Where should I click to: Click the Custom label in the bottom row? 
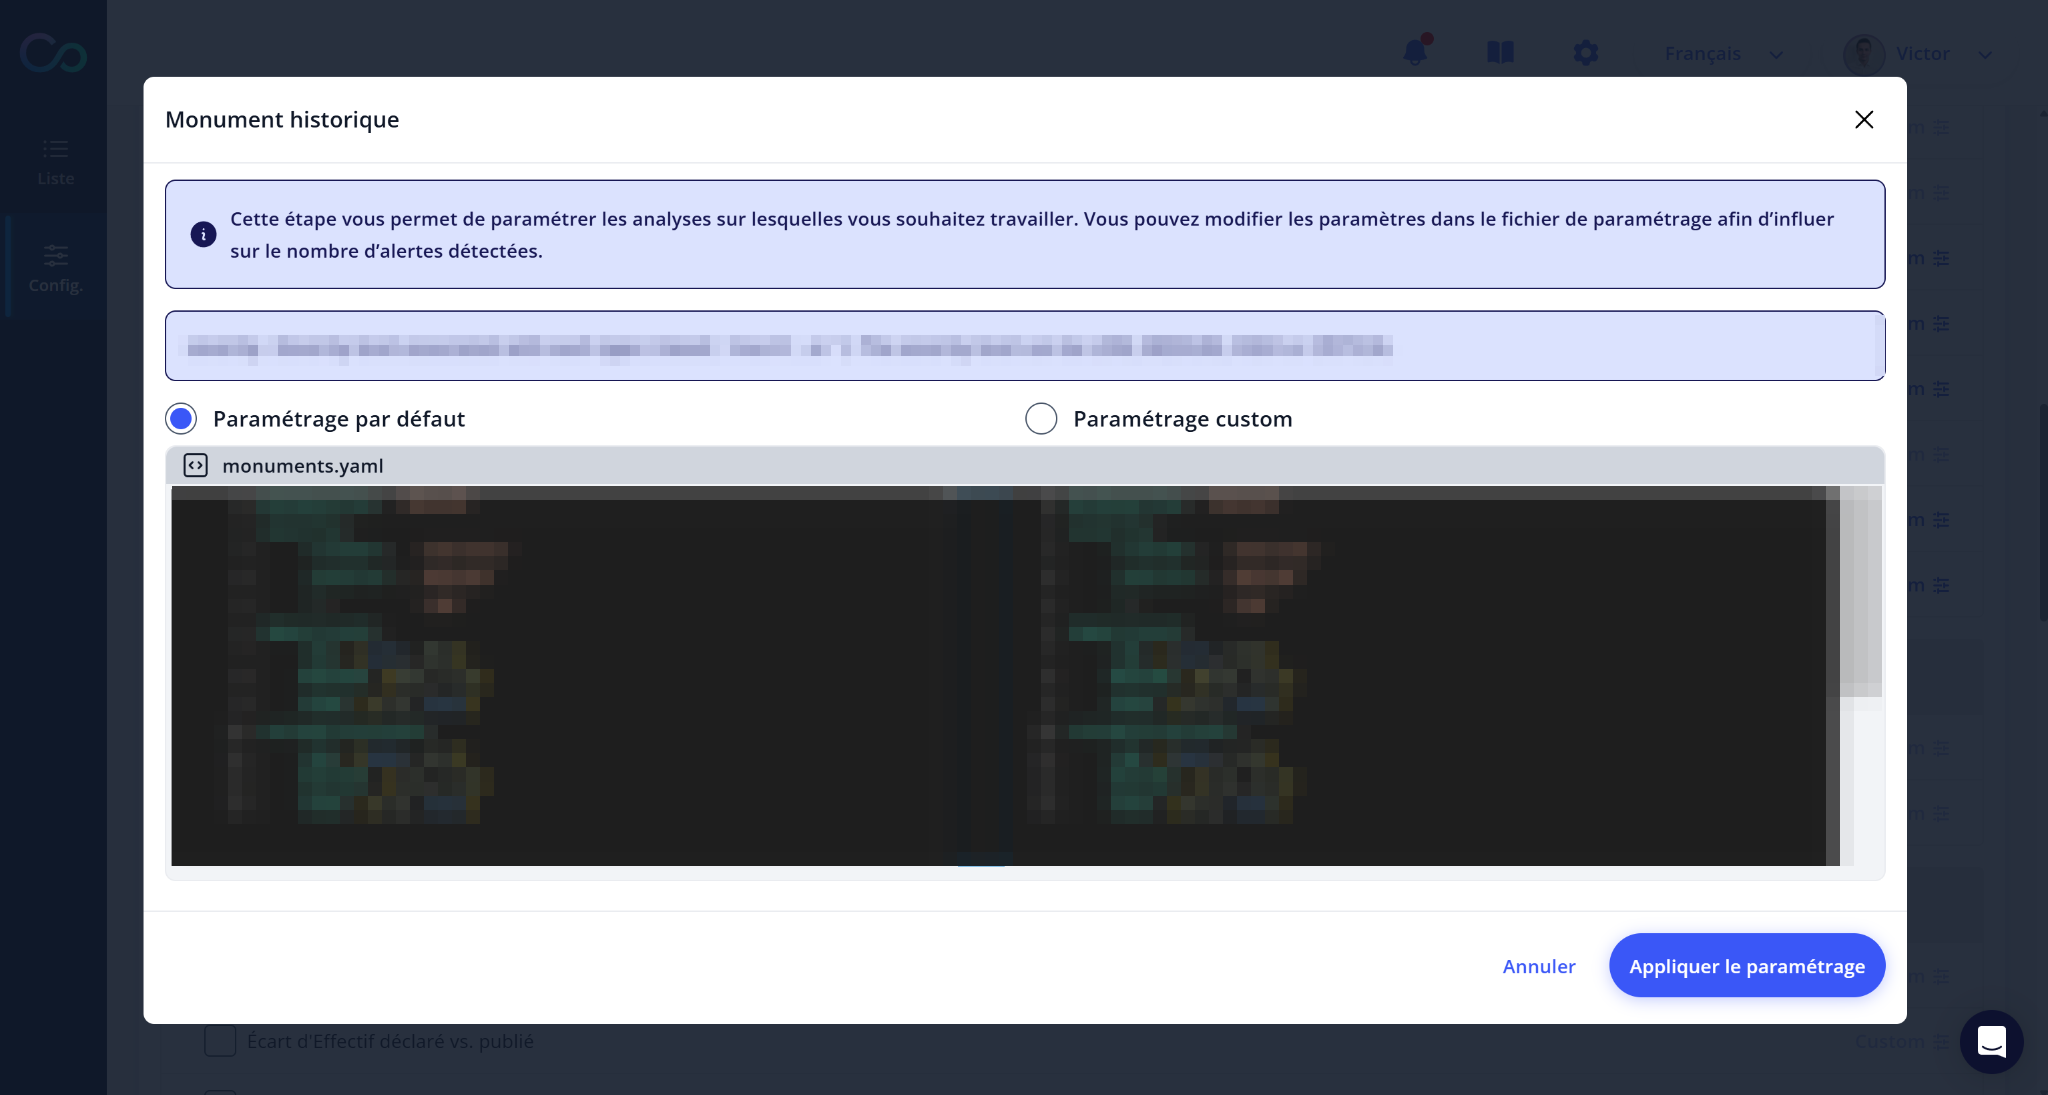coord(1889,1041)
